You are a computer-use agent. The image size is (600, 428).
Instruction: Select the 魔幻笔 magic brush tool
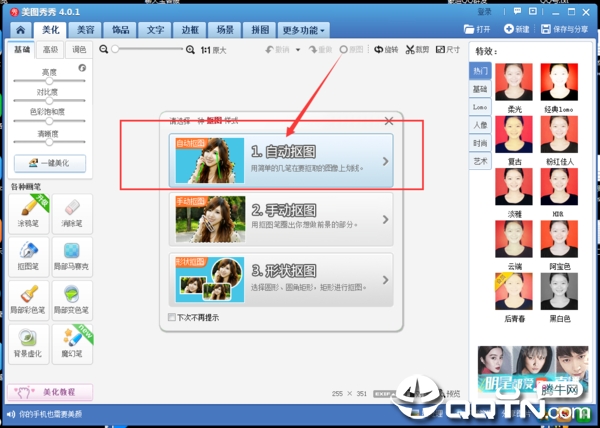tap(72, 344)
